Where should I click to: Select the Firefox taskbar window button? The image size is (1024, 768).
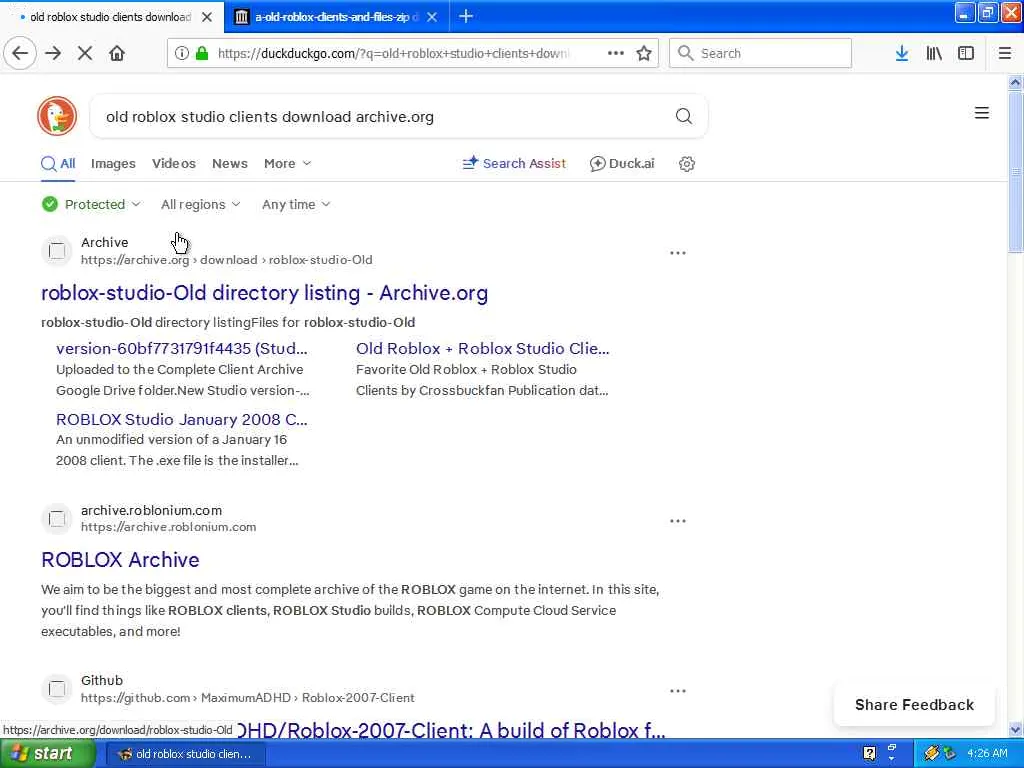185,754
